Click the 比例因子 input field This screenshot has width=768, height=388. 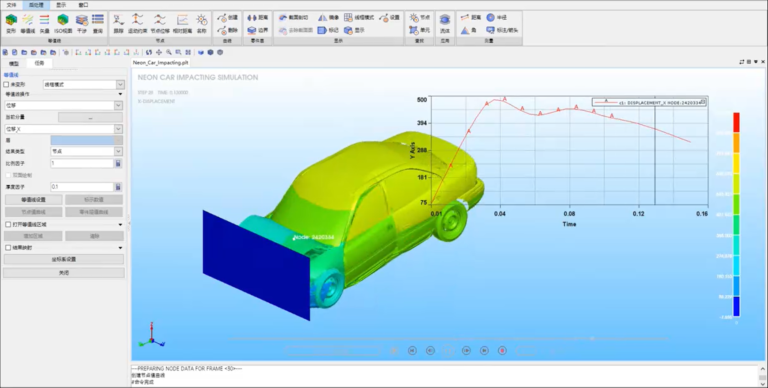[82, 164]
